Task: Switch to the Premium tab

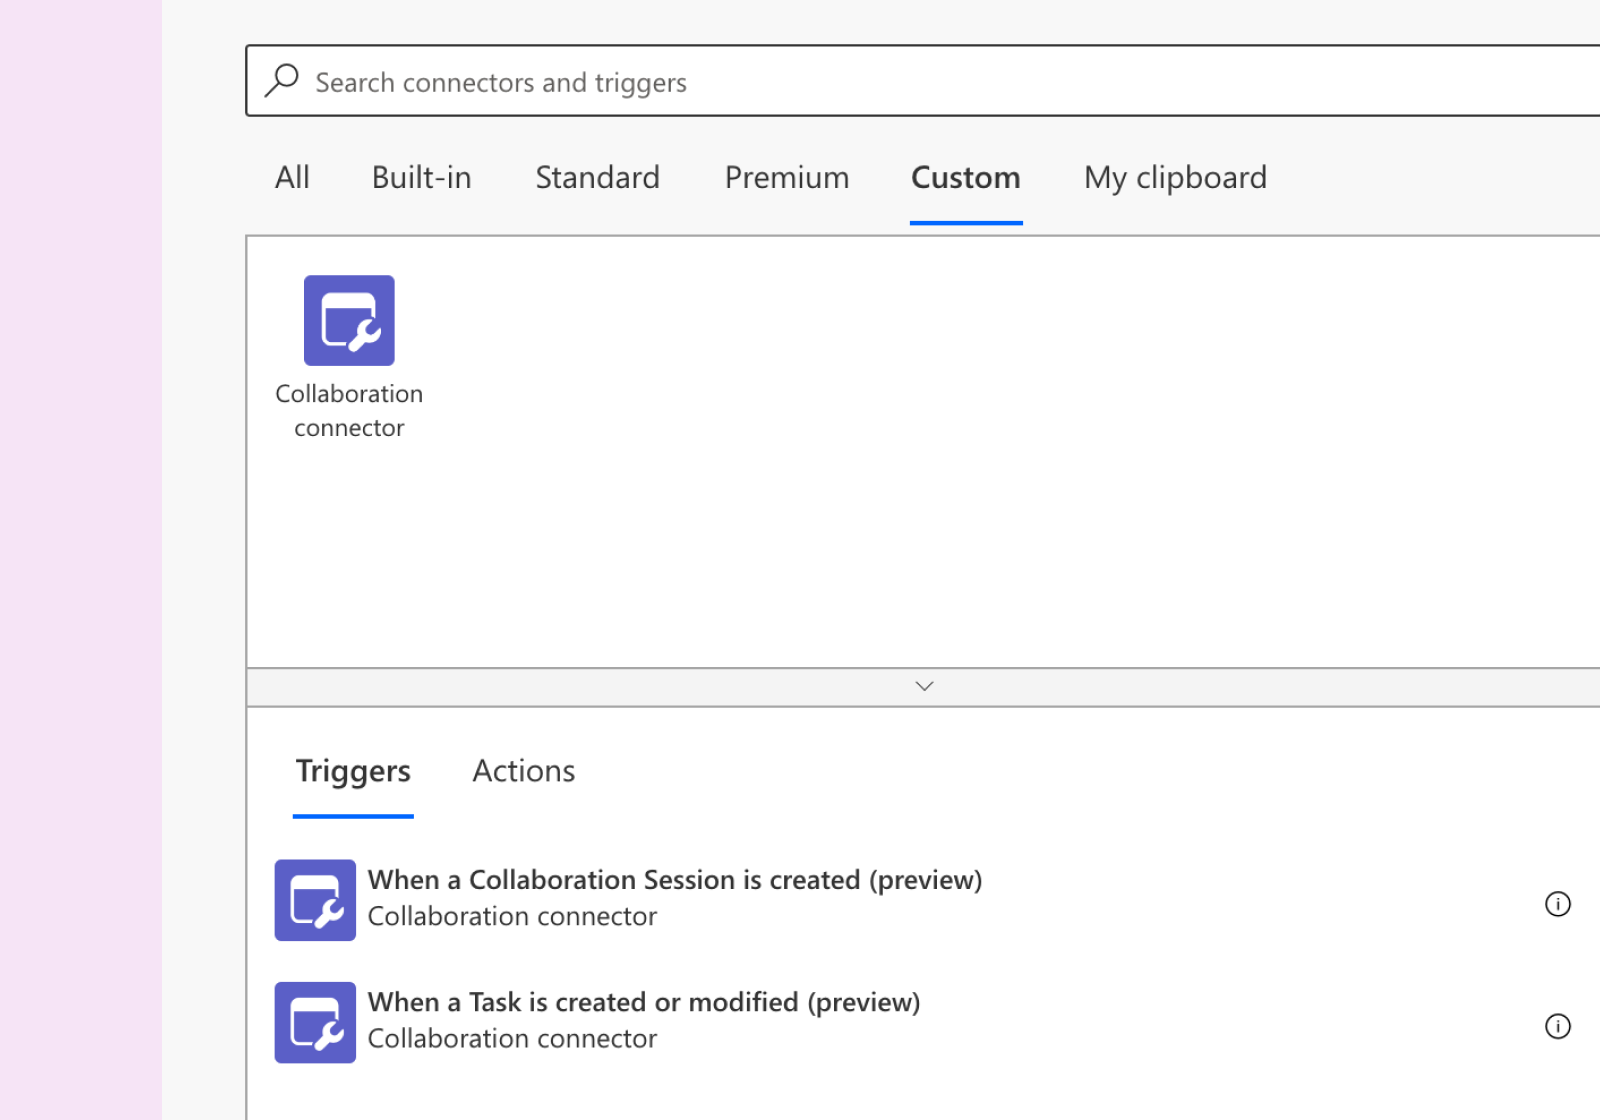Action: click(x=786, y=177)
